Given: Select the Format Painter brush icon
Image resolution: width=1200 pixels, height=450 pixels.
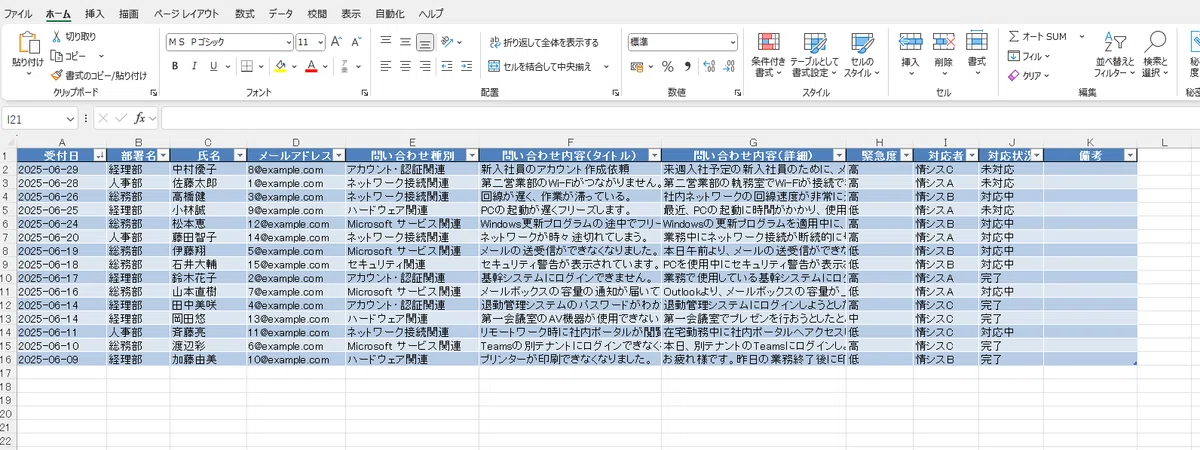Looking at the screenshot, I should (x=56, y=75).
